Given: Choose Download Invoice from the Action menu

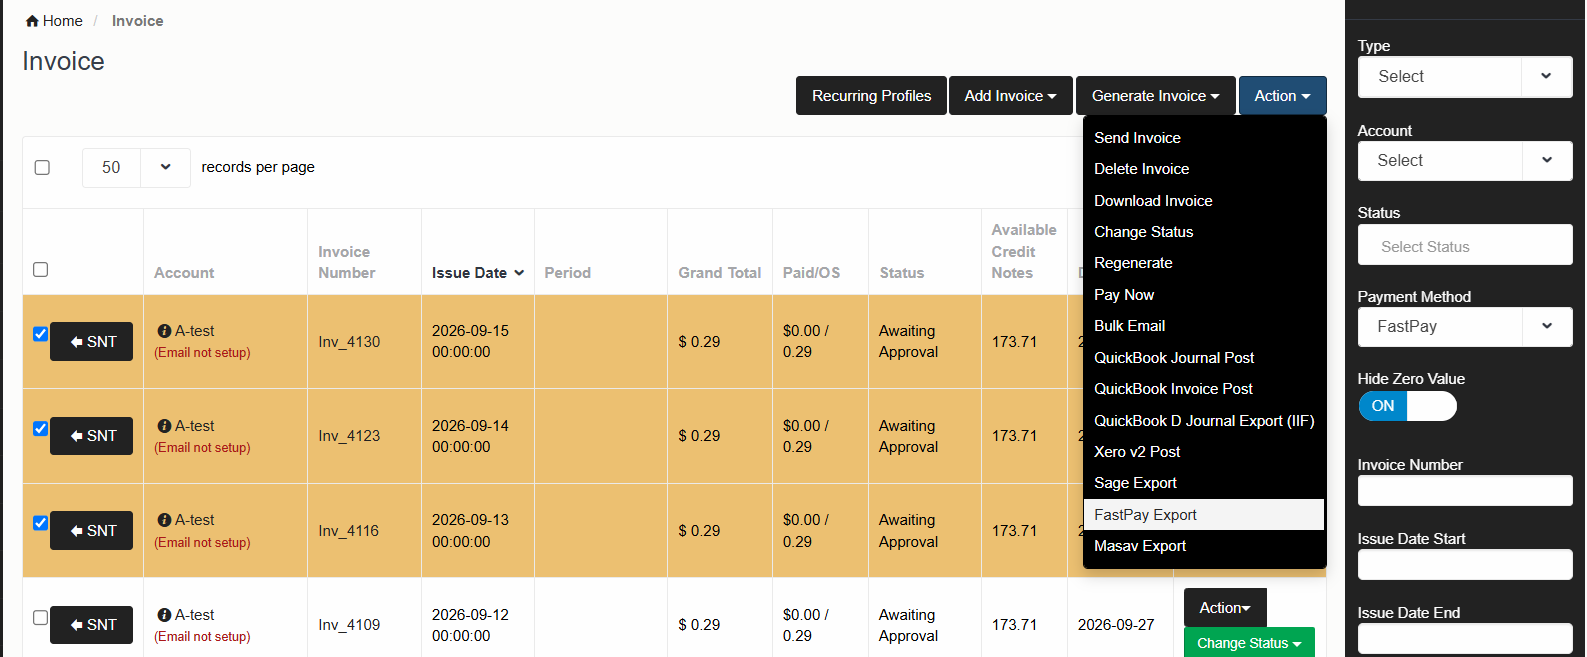Looking at the screenshot, I should pos(1204,201).
